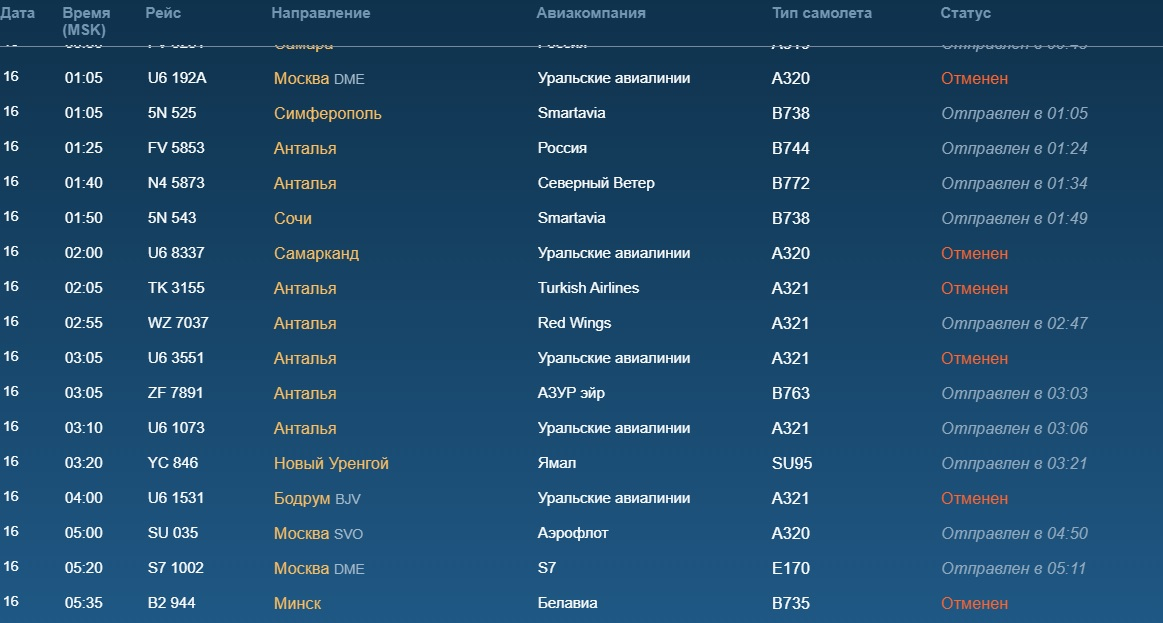Click airline Аэрофлот

pos(573,533)
